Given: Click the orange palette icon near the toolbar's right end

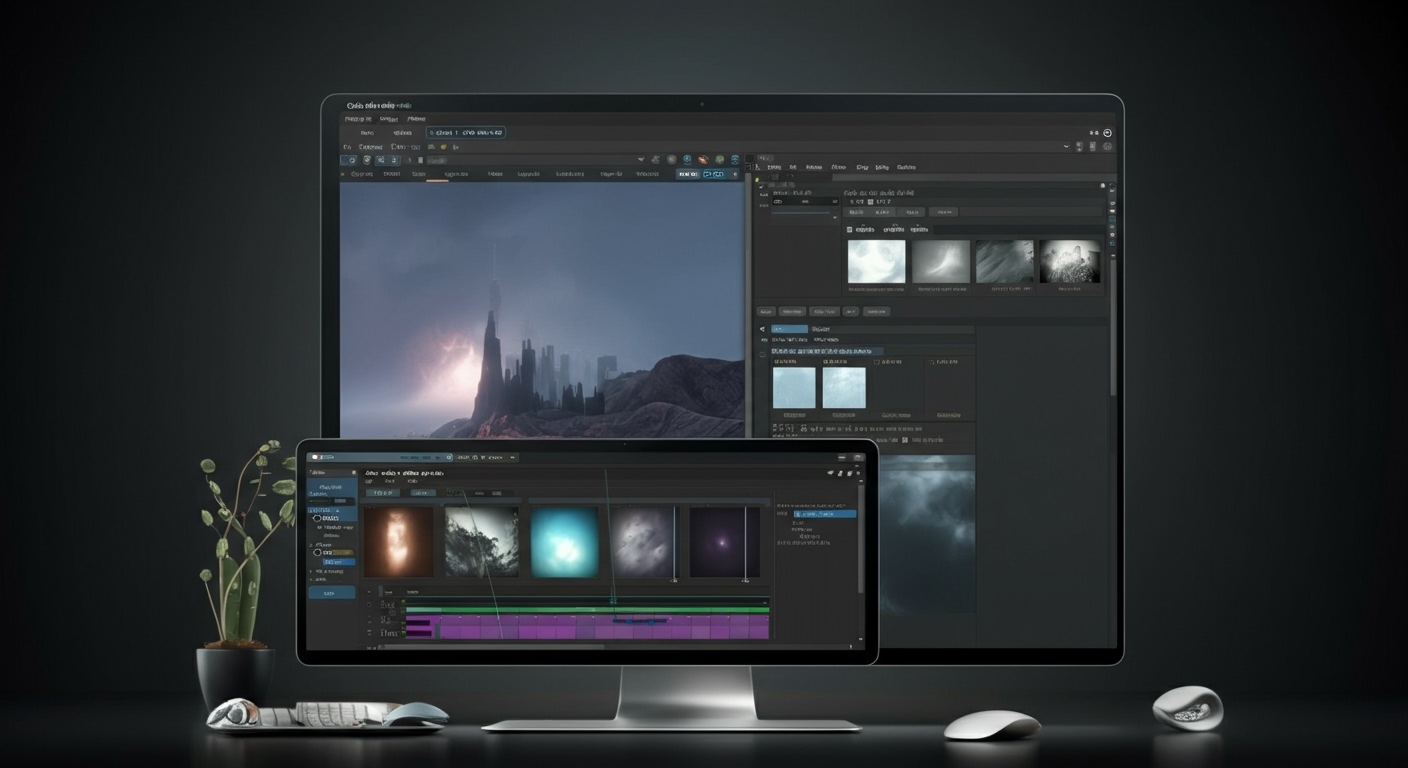Looking at the screenshot, I should [x=702, y=159].
